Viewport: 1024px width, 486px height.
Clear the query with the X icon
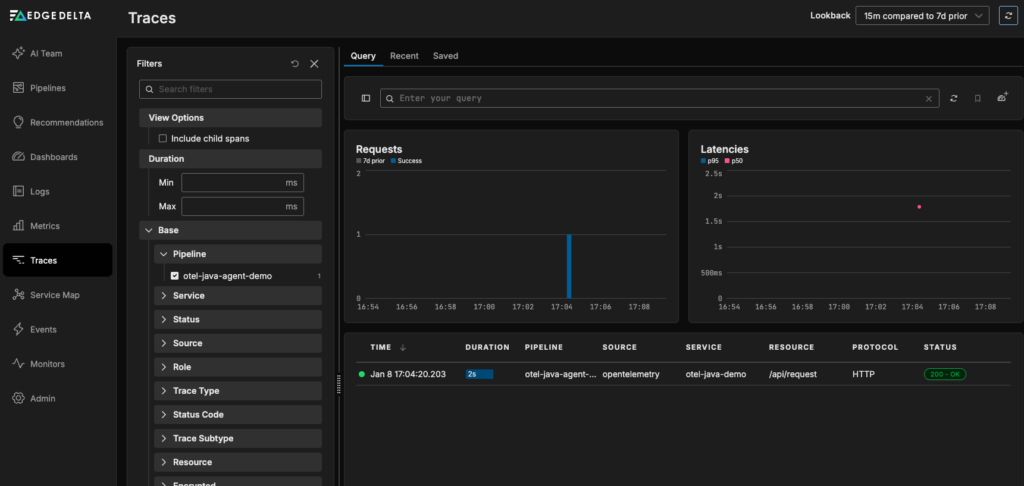pyautogui.click(x=929, y=98)
